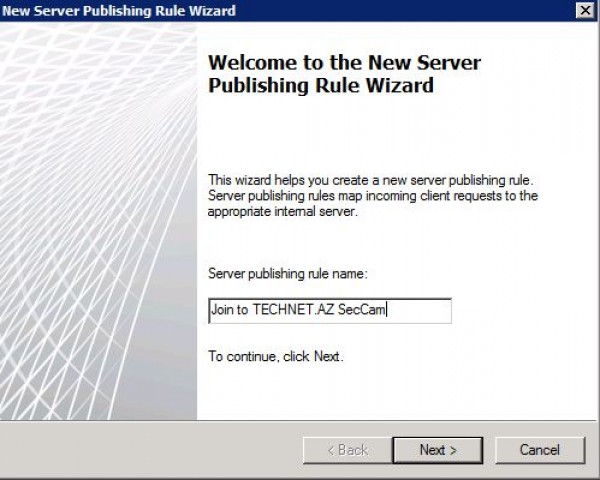Click the empty space inside the name field

pyautogui.click(x=420, y=310)
